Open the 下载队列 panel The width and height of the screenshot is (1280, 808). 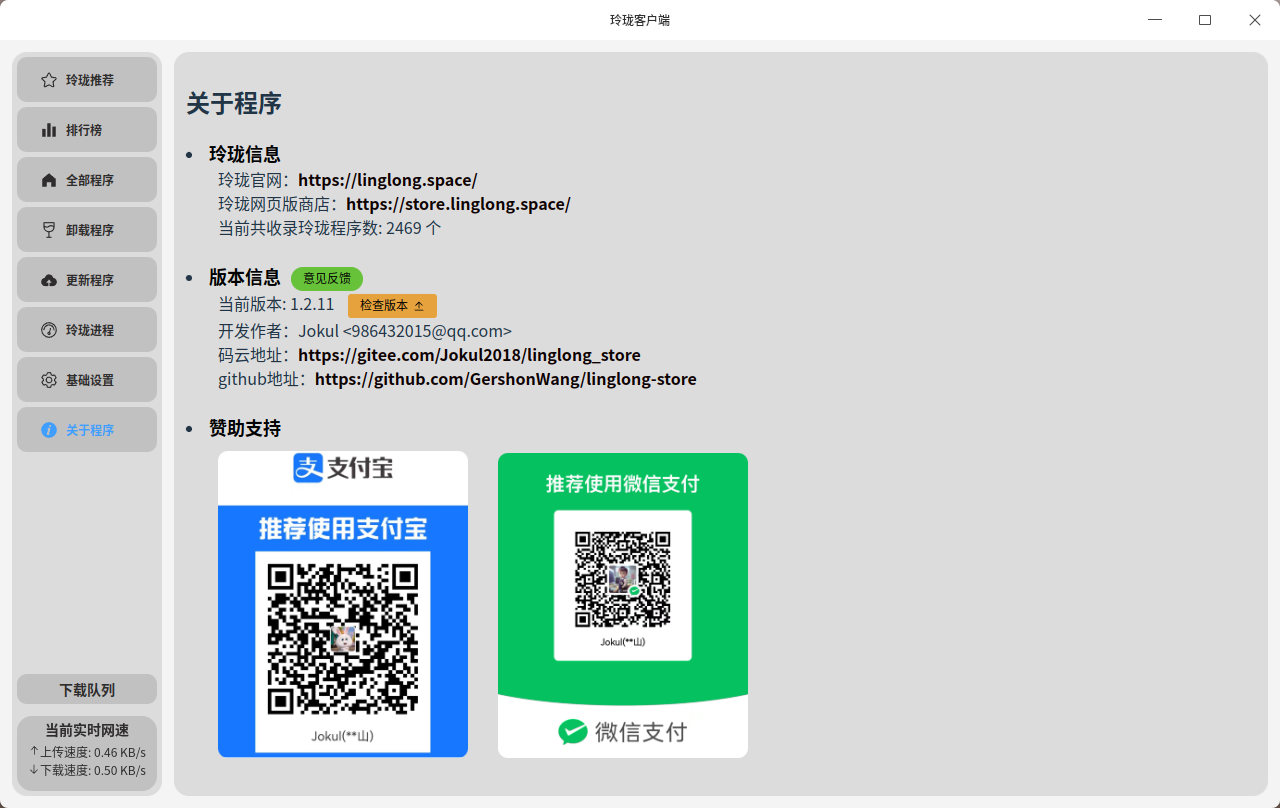[87, 690]
